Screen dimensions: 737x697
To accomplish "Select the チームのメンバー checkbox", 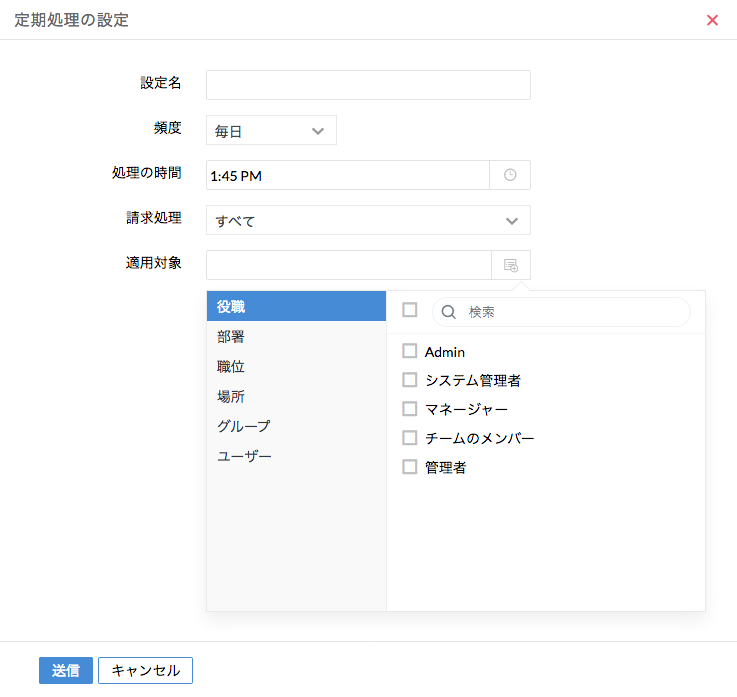I will (409, 438).
